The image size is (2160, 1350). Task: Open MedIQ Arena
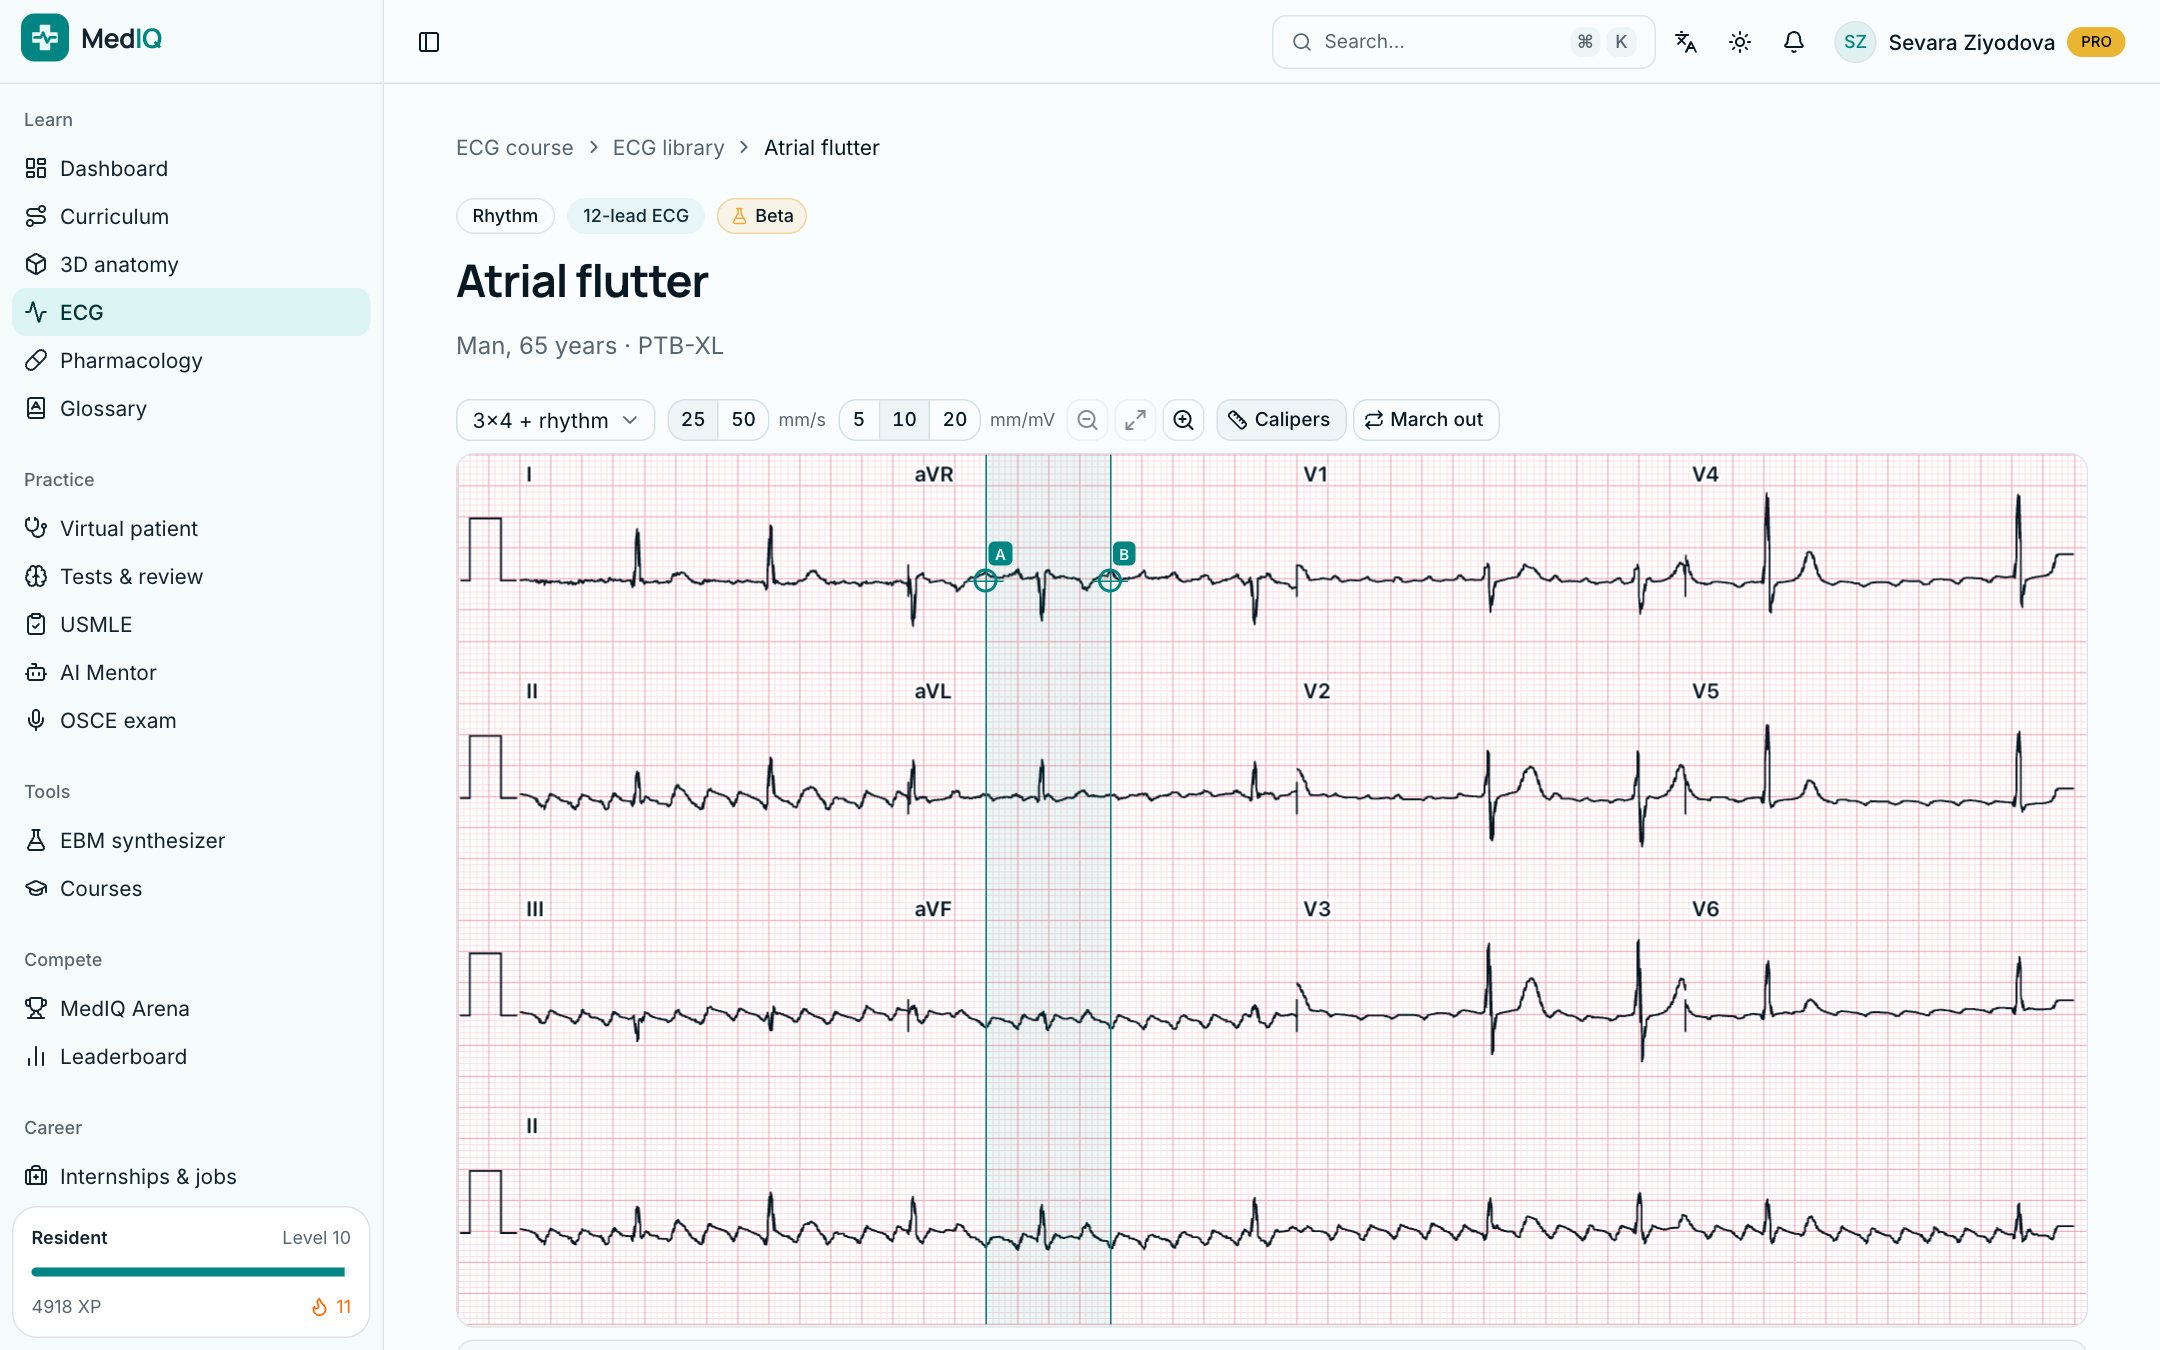click(x=191, y=1008)
